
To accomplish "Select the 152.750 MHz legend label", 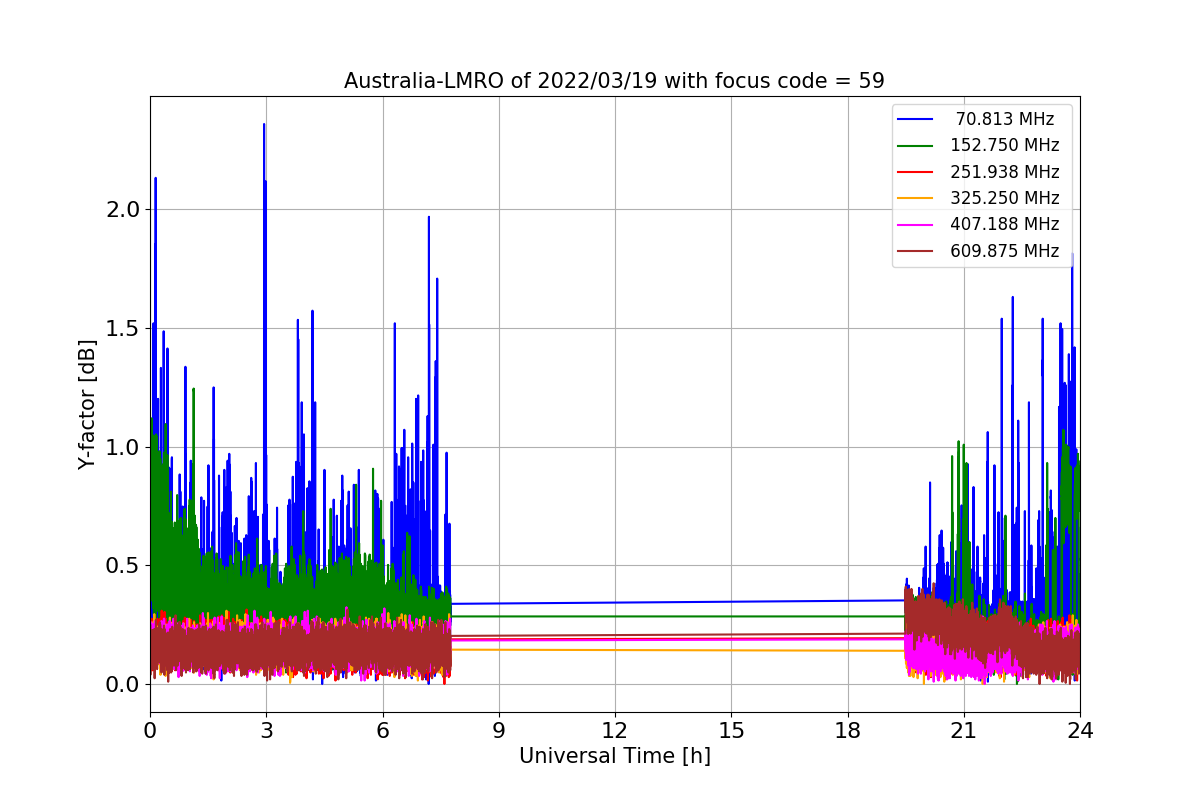I will pyautogui.click(x=1005, y=145).
